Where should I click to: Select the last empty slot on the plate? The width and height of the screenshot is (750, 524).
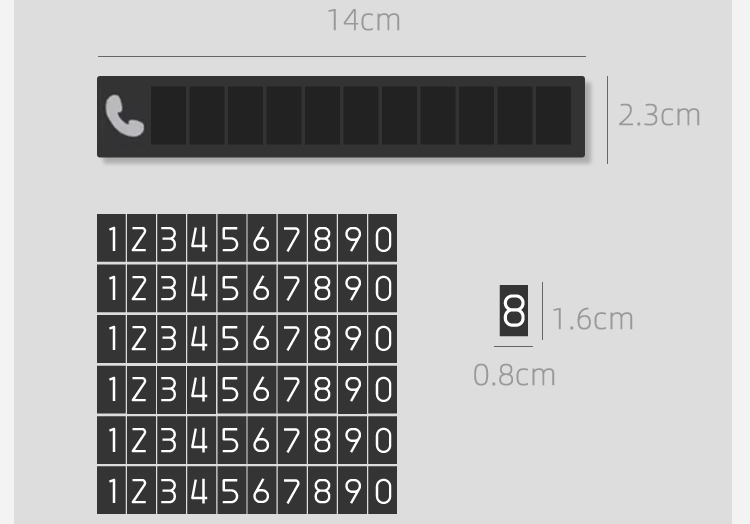[x=553, y=115]
